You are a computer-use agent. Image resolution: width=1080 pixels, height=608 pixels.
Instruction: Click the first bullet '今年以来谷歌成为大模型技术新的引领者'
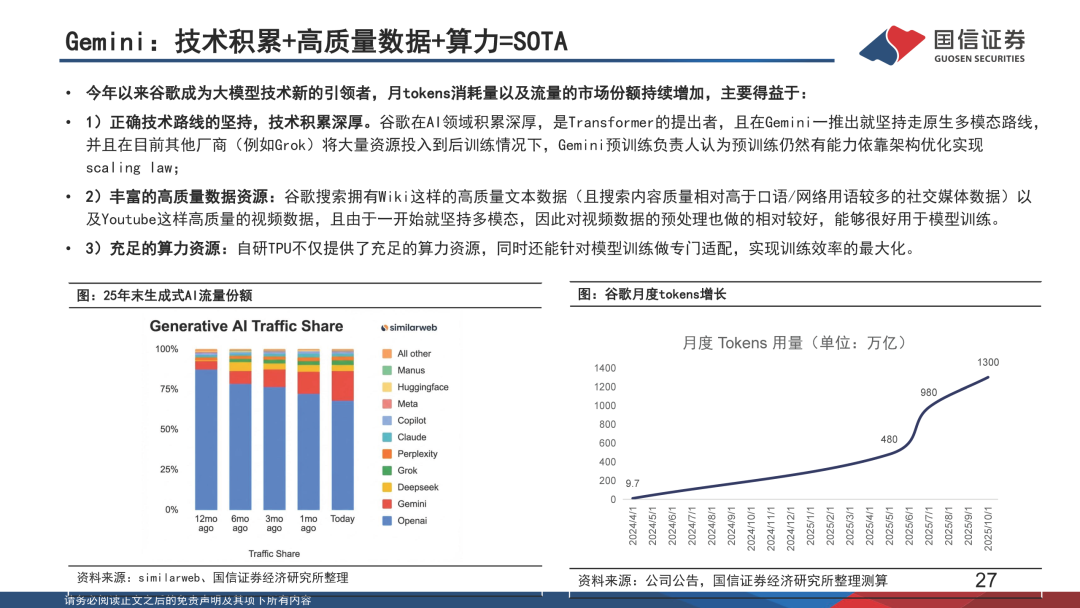(x=448, y=93)
